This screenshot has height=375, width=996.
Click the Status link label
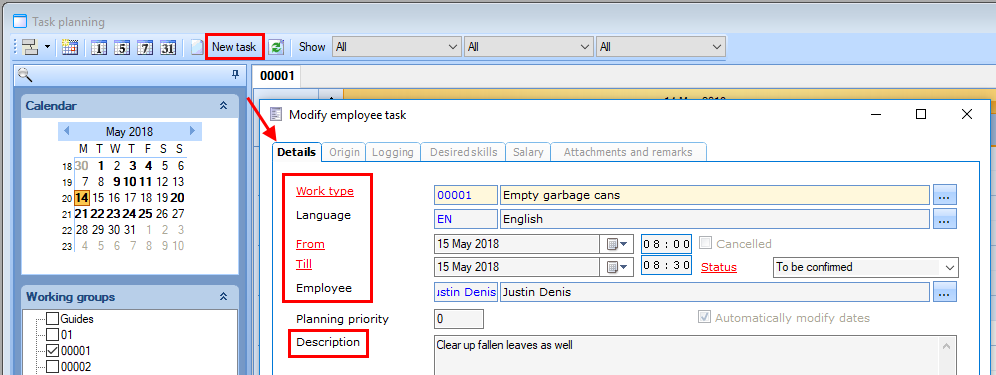pyautogui.click(x=718, y=267)
